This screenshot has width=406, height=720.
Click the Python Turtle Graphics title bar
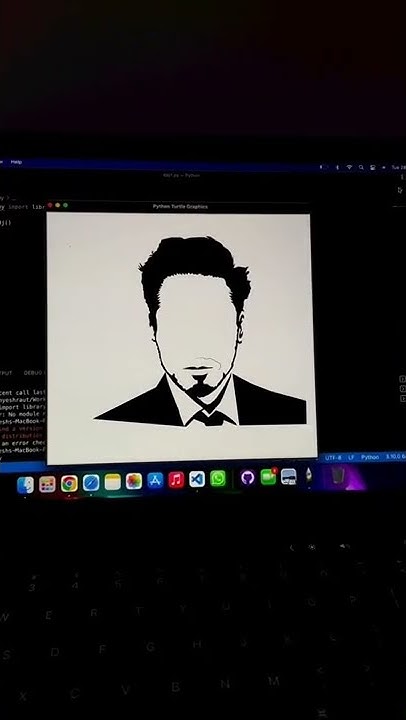tap(180, 207)
